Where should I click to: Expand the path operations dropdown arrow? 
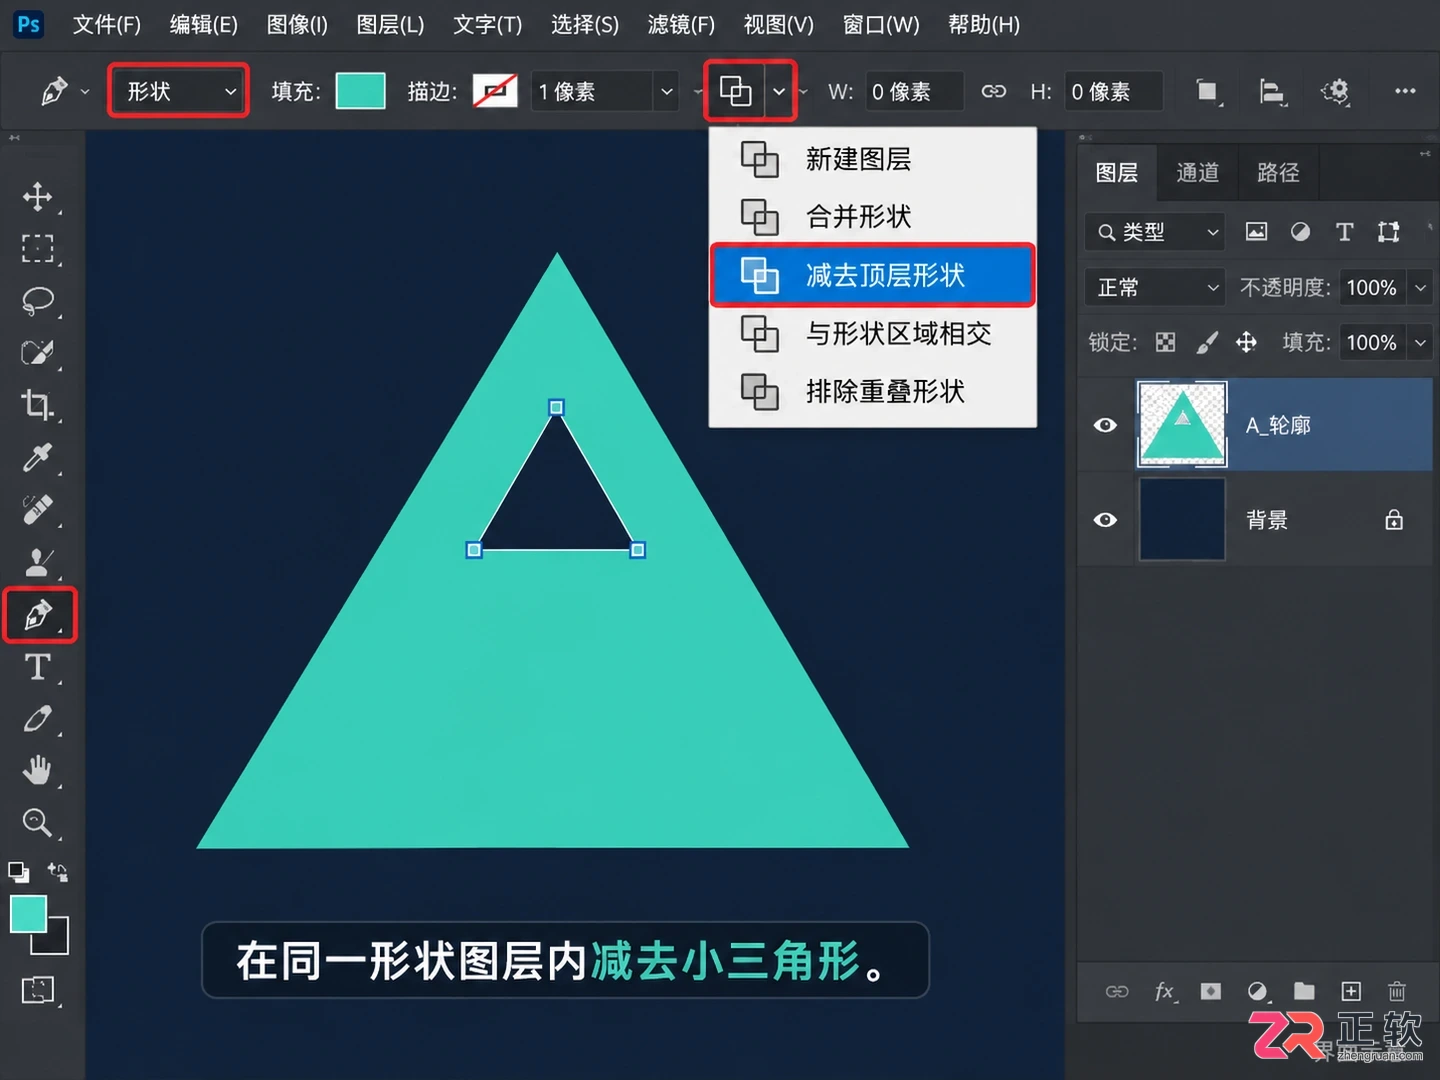click(779, 92)
